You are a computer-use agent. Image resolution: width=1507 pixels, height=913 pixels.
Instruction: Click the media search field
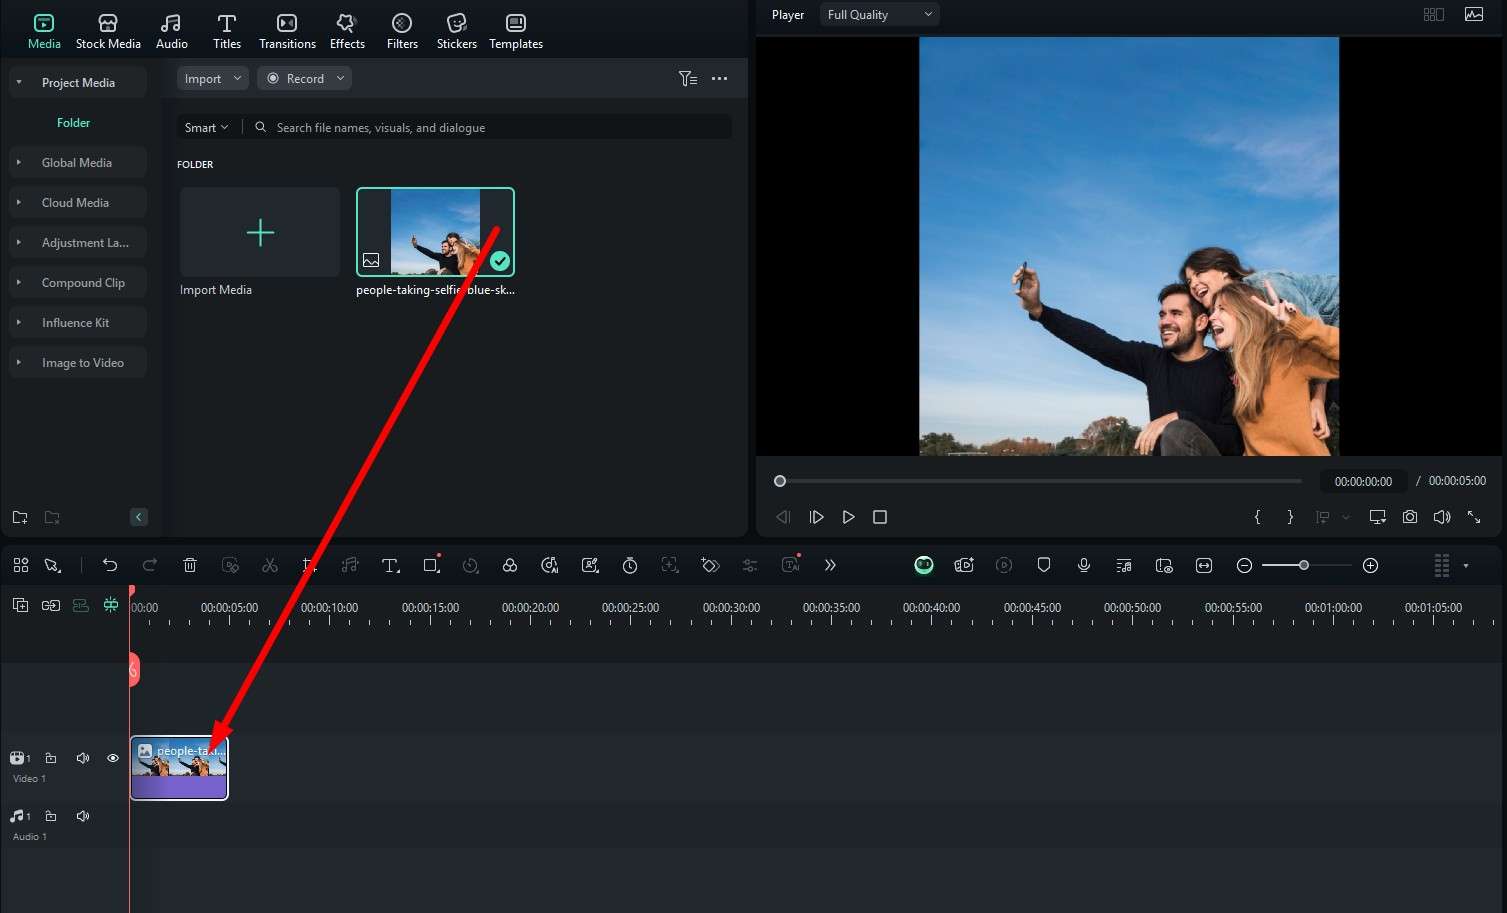(x=490, y=127)
